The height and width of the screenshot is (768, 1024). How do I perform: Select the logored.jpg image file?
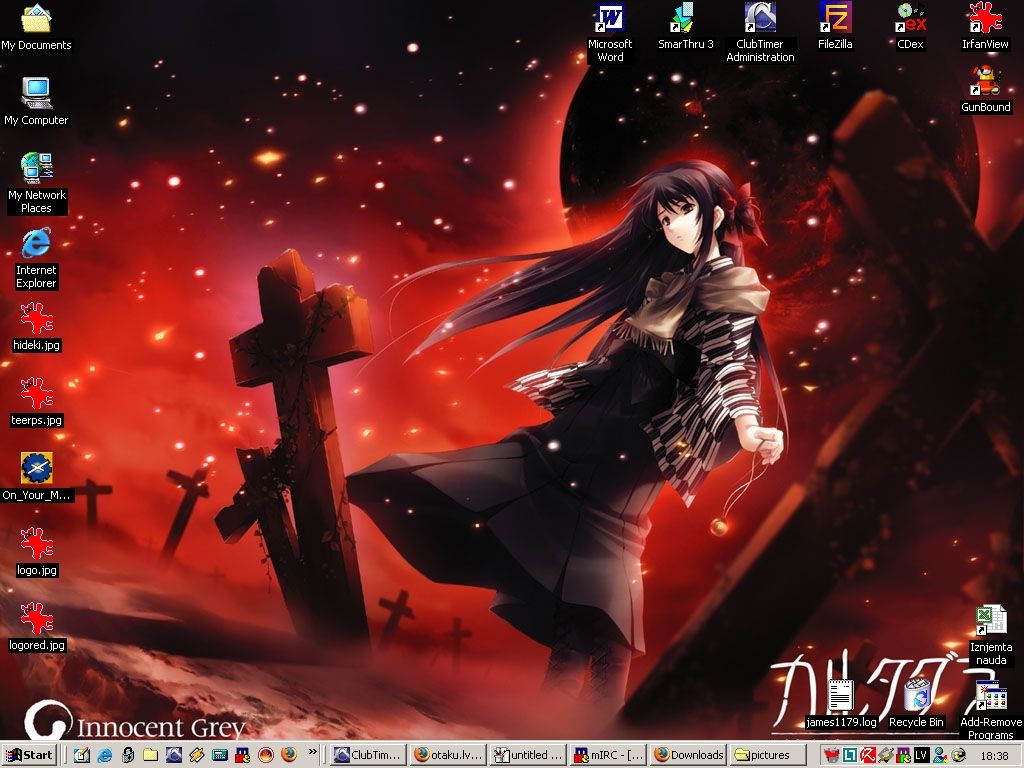pos(36,628)
